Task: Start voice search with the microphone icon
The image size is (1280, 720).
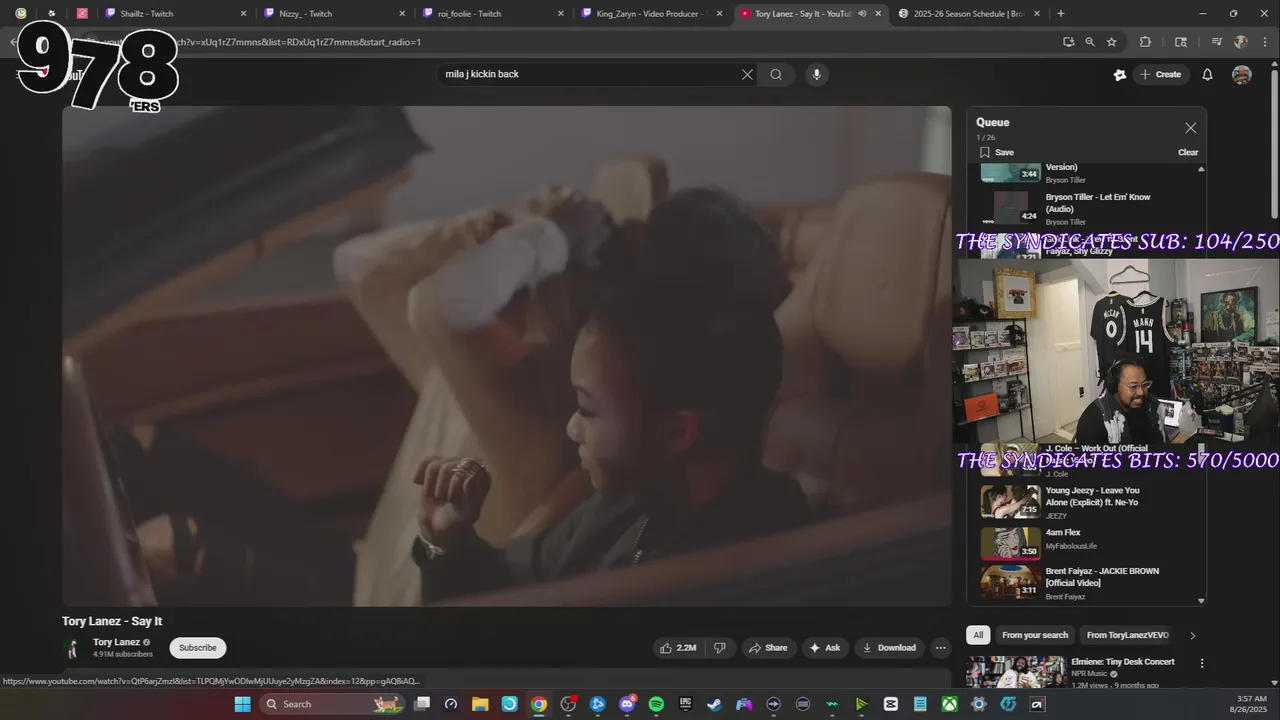Action: click(817, 74)
